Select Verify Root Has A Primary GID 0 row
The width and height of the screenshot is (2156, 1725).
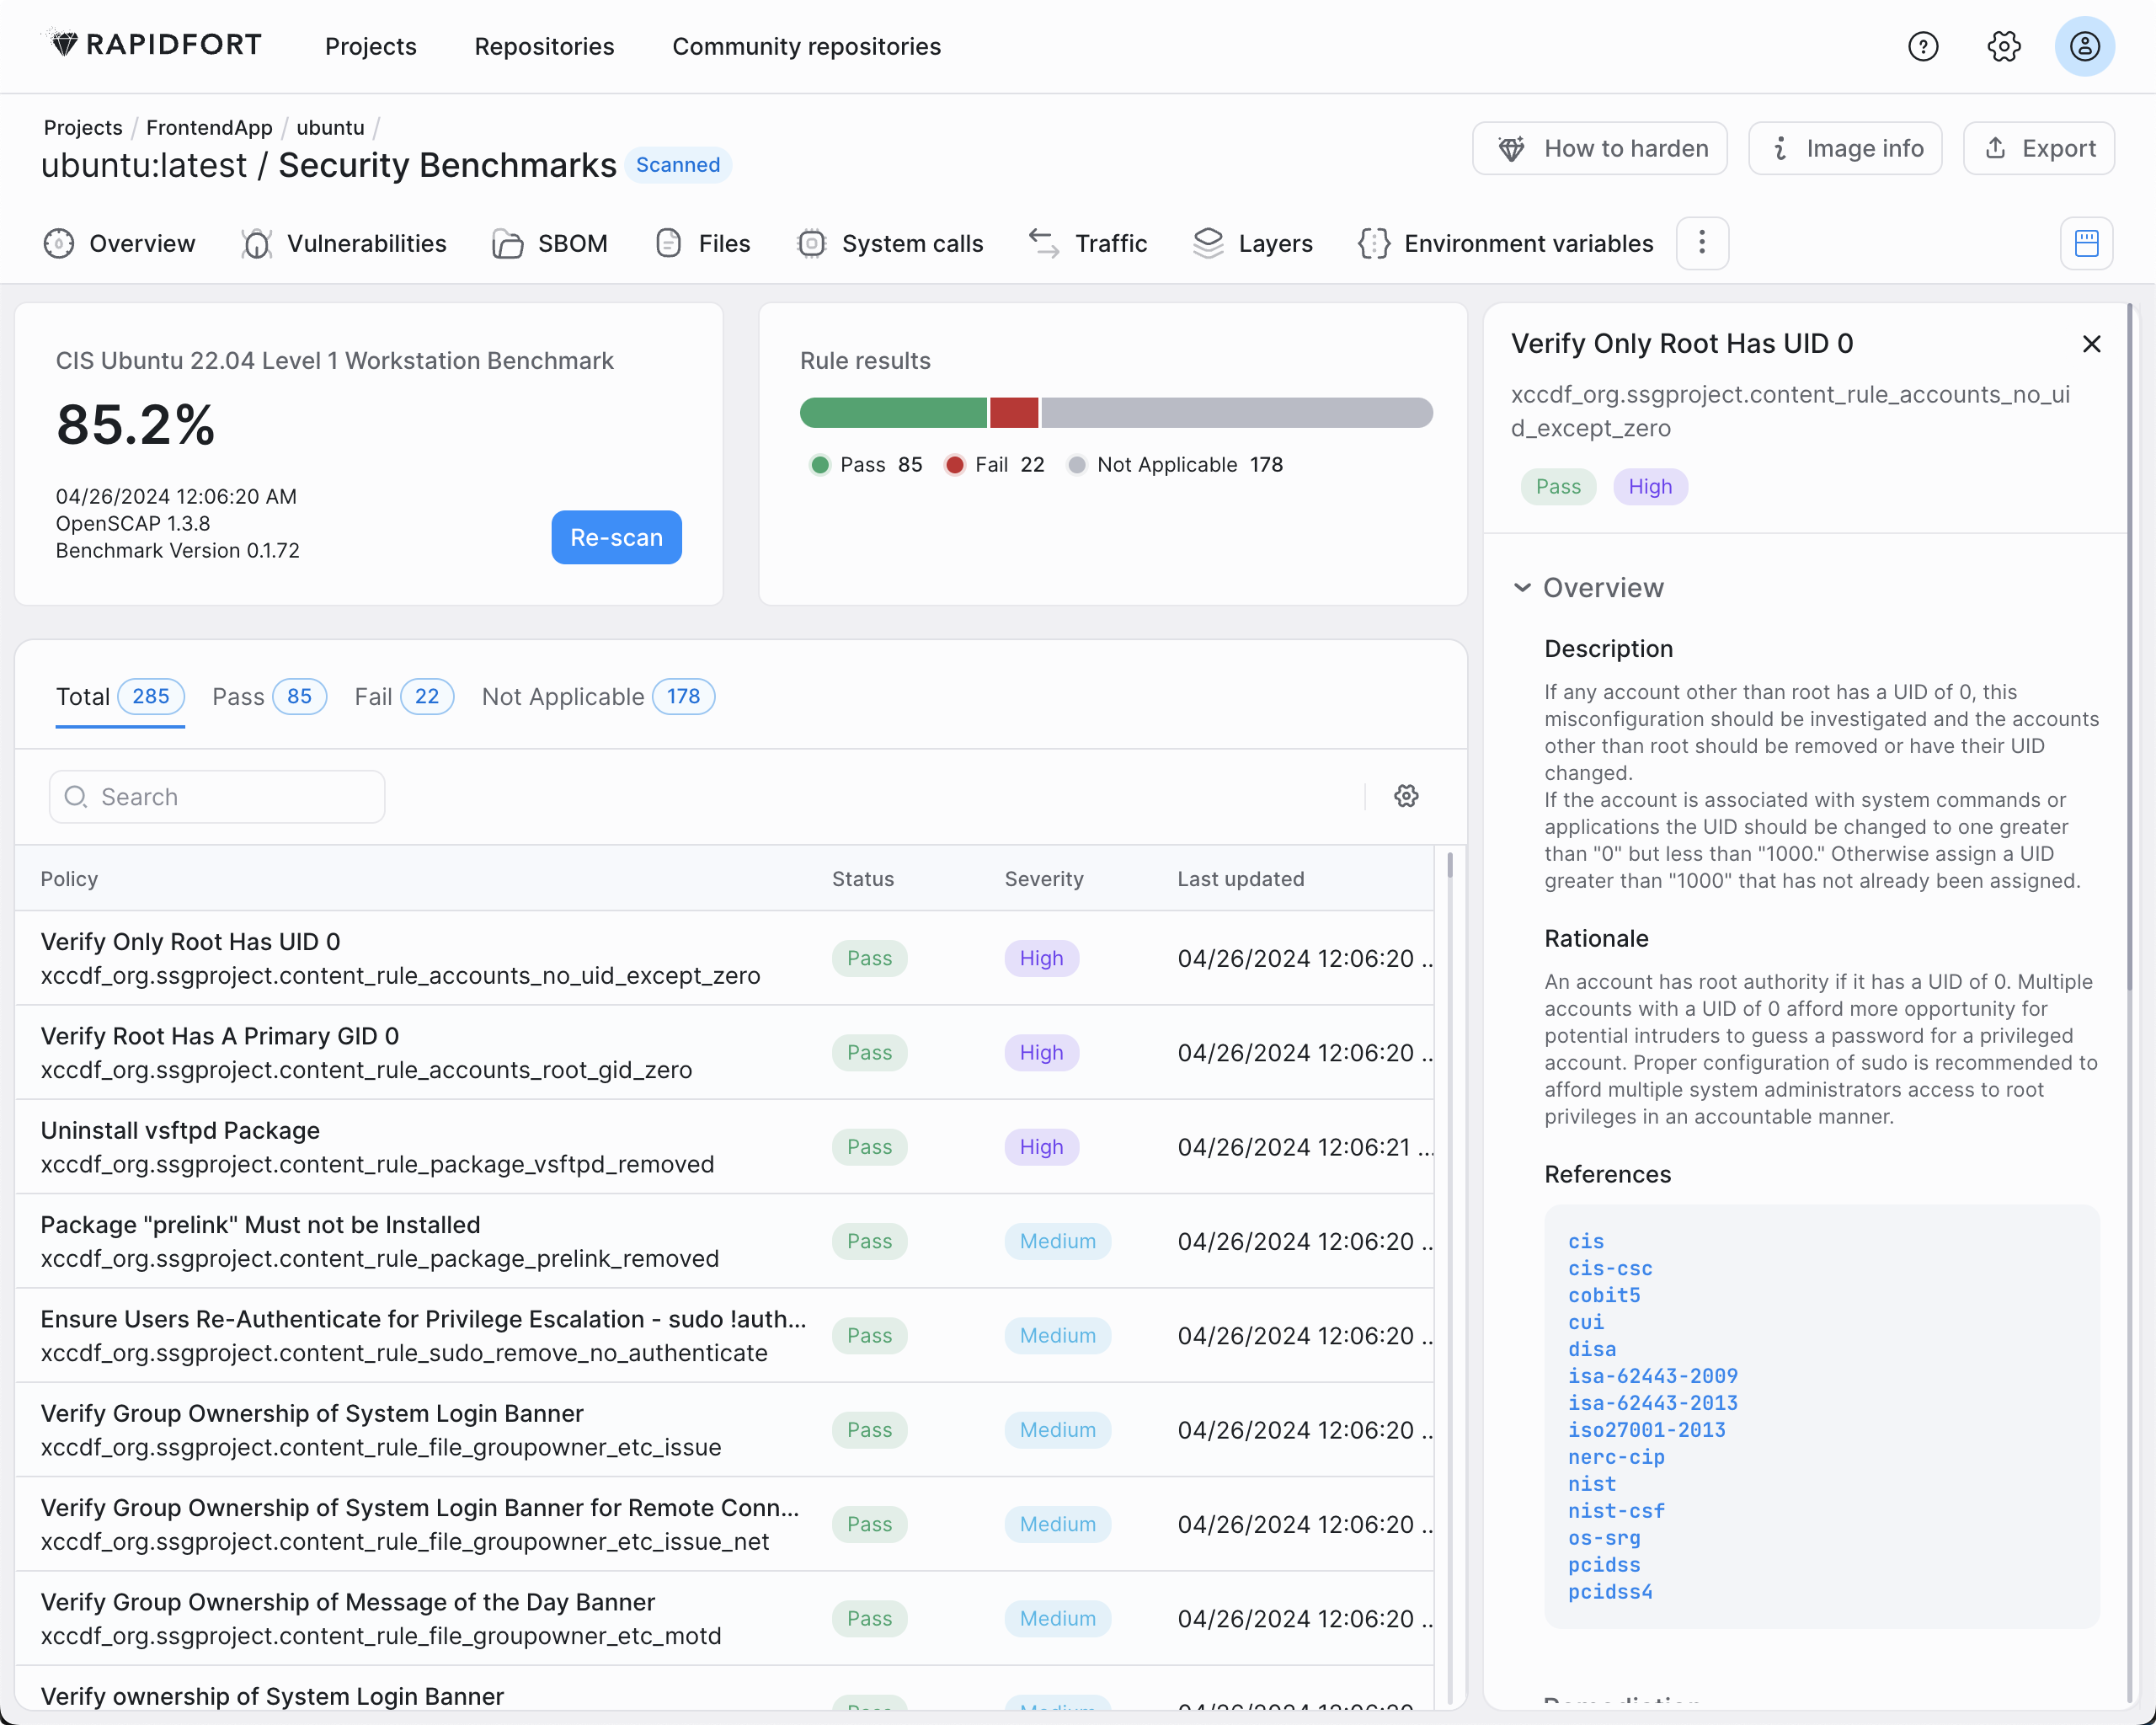click(724, 1052)
